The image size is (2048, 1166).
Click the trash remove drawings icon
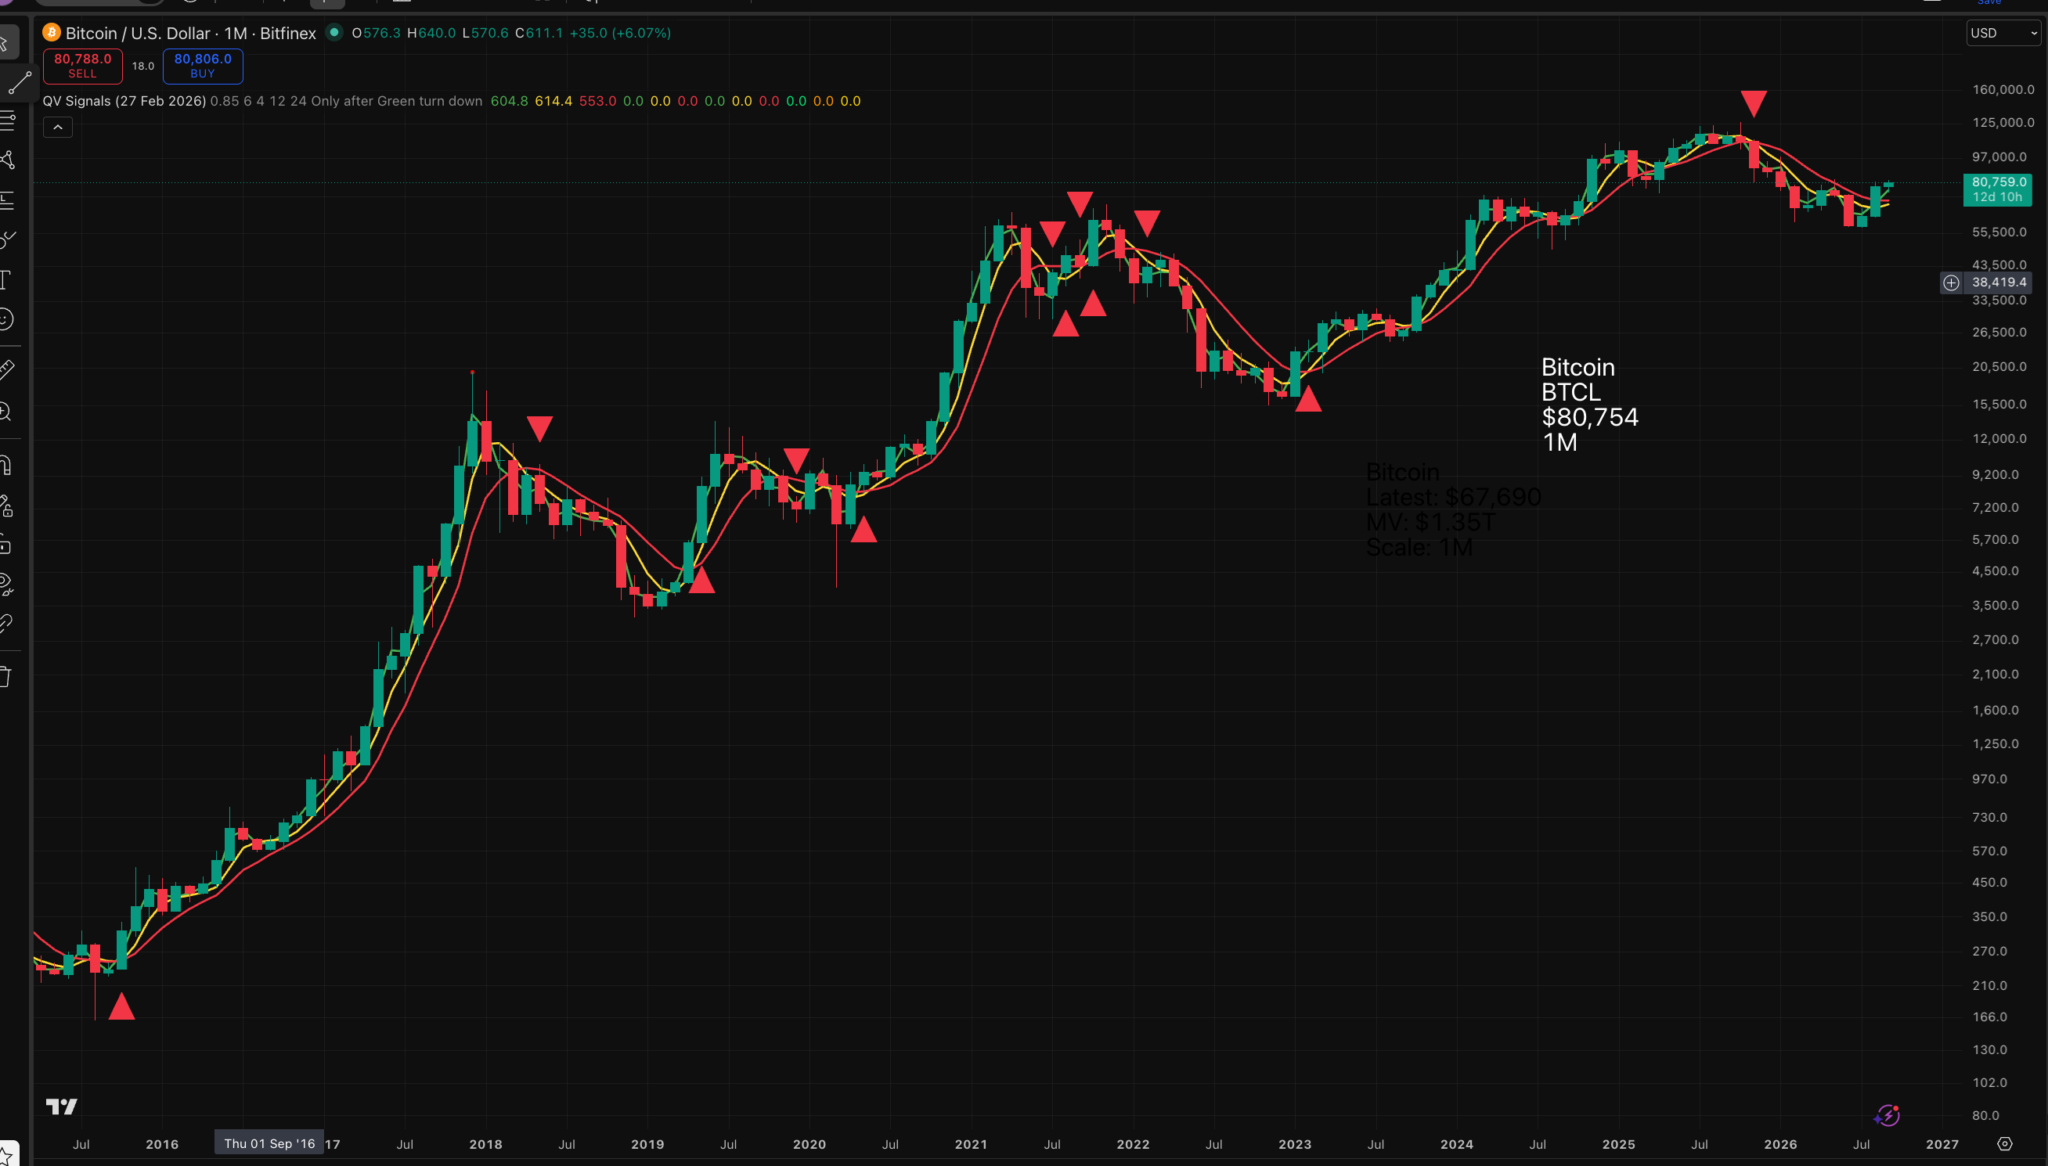click(6, 677)
